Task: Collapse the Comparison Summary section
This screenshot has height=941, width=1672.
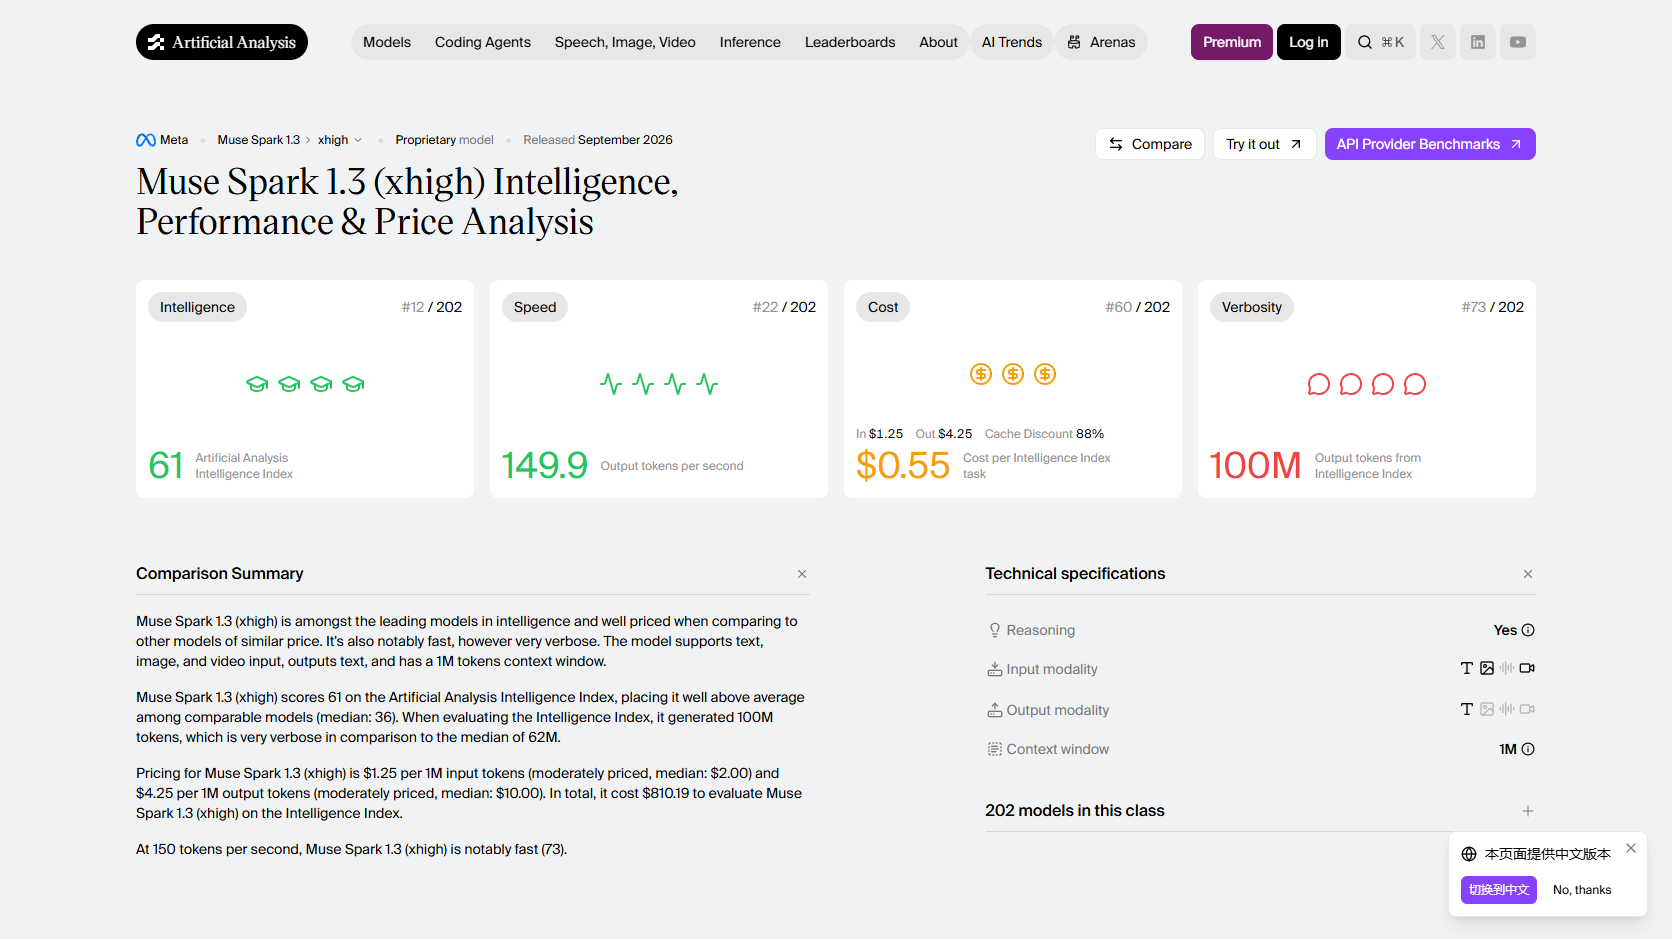Action: click(802, 574)
